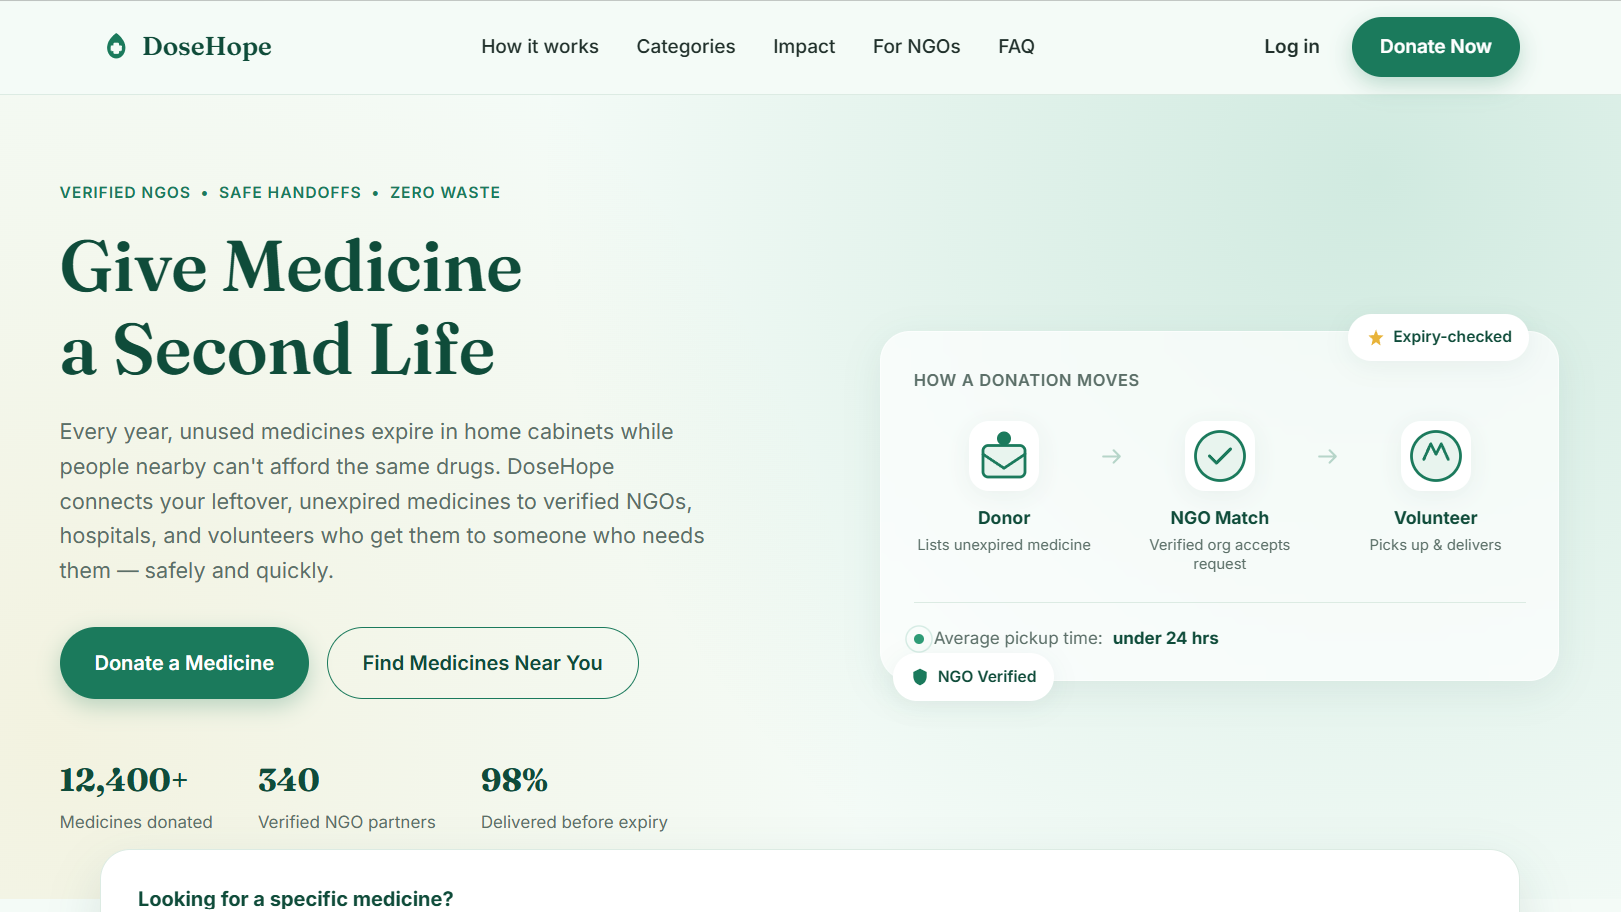Click the star icon in Expiry-checked badge
This screenshot has width=1621, height=912.
click(x=1376, y=338)
